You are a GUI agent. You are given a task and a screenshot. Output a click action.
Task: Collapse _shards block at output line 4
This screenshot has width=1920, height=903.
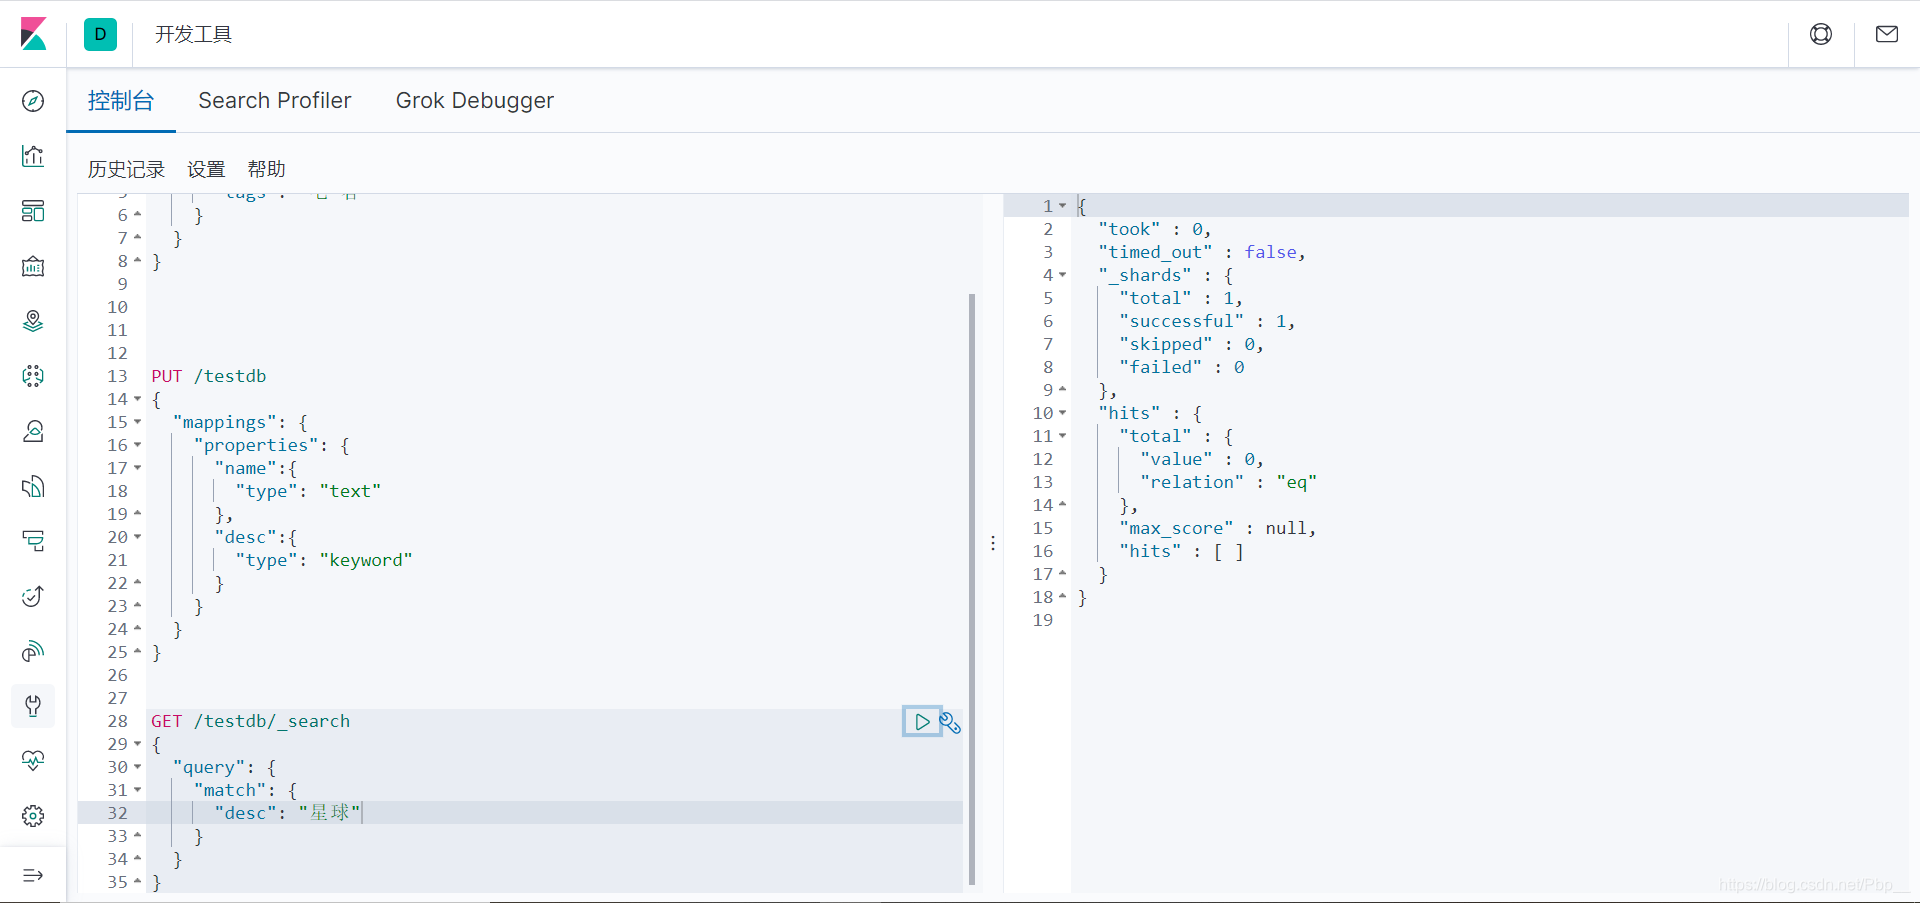click(1063, 275)
